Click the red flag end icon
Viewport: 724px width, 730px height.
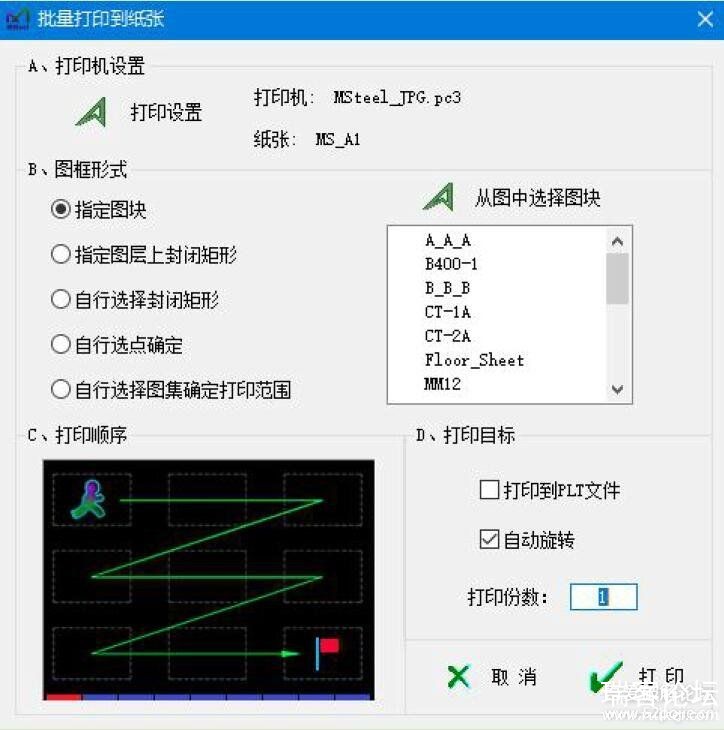(327, 653)
